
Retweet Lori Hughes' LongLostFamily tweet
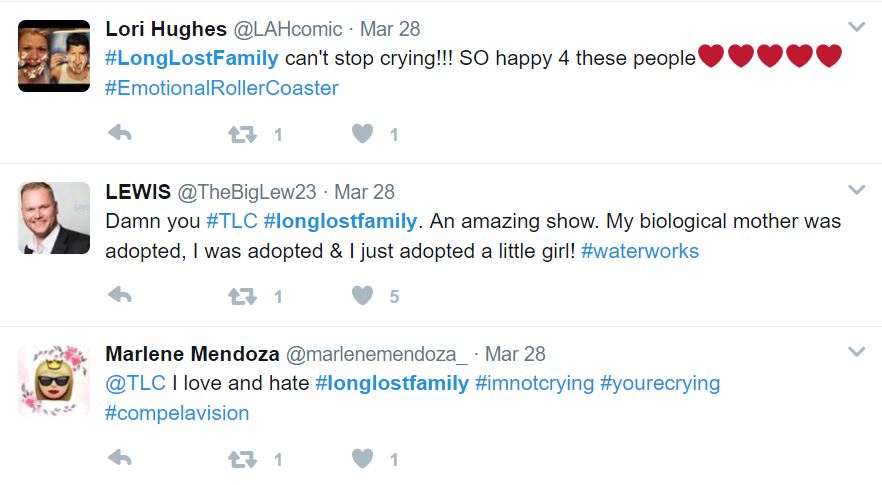[243, 133]
